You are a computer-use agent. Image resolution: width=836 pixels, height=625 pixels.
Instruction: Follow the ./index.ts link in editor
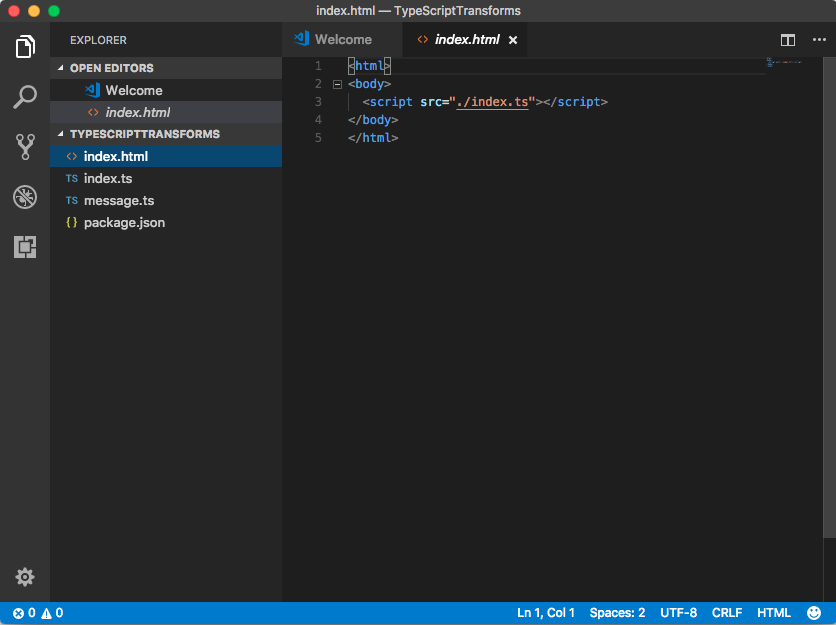coord(492,102)
